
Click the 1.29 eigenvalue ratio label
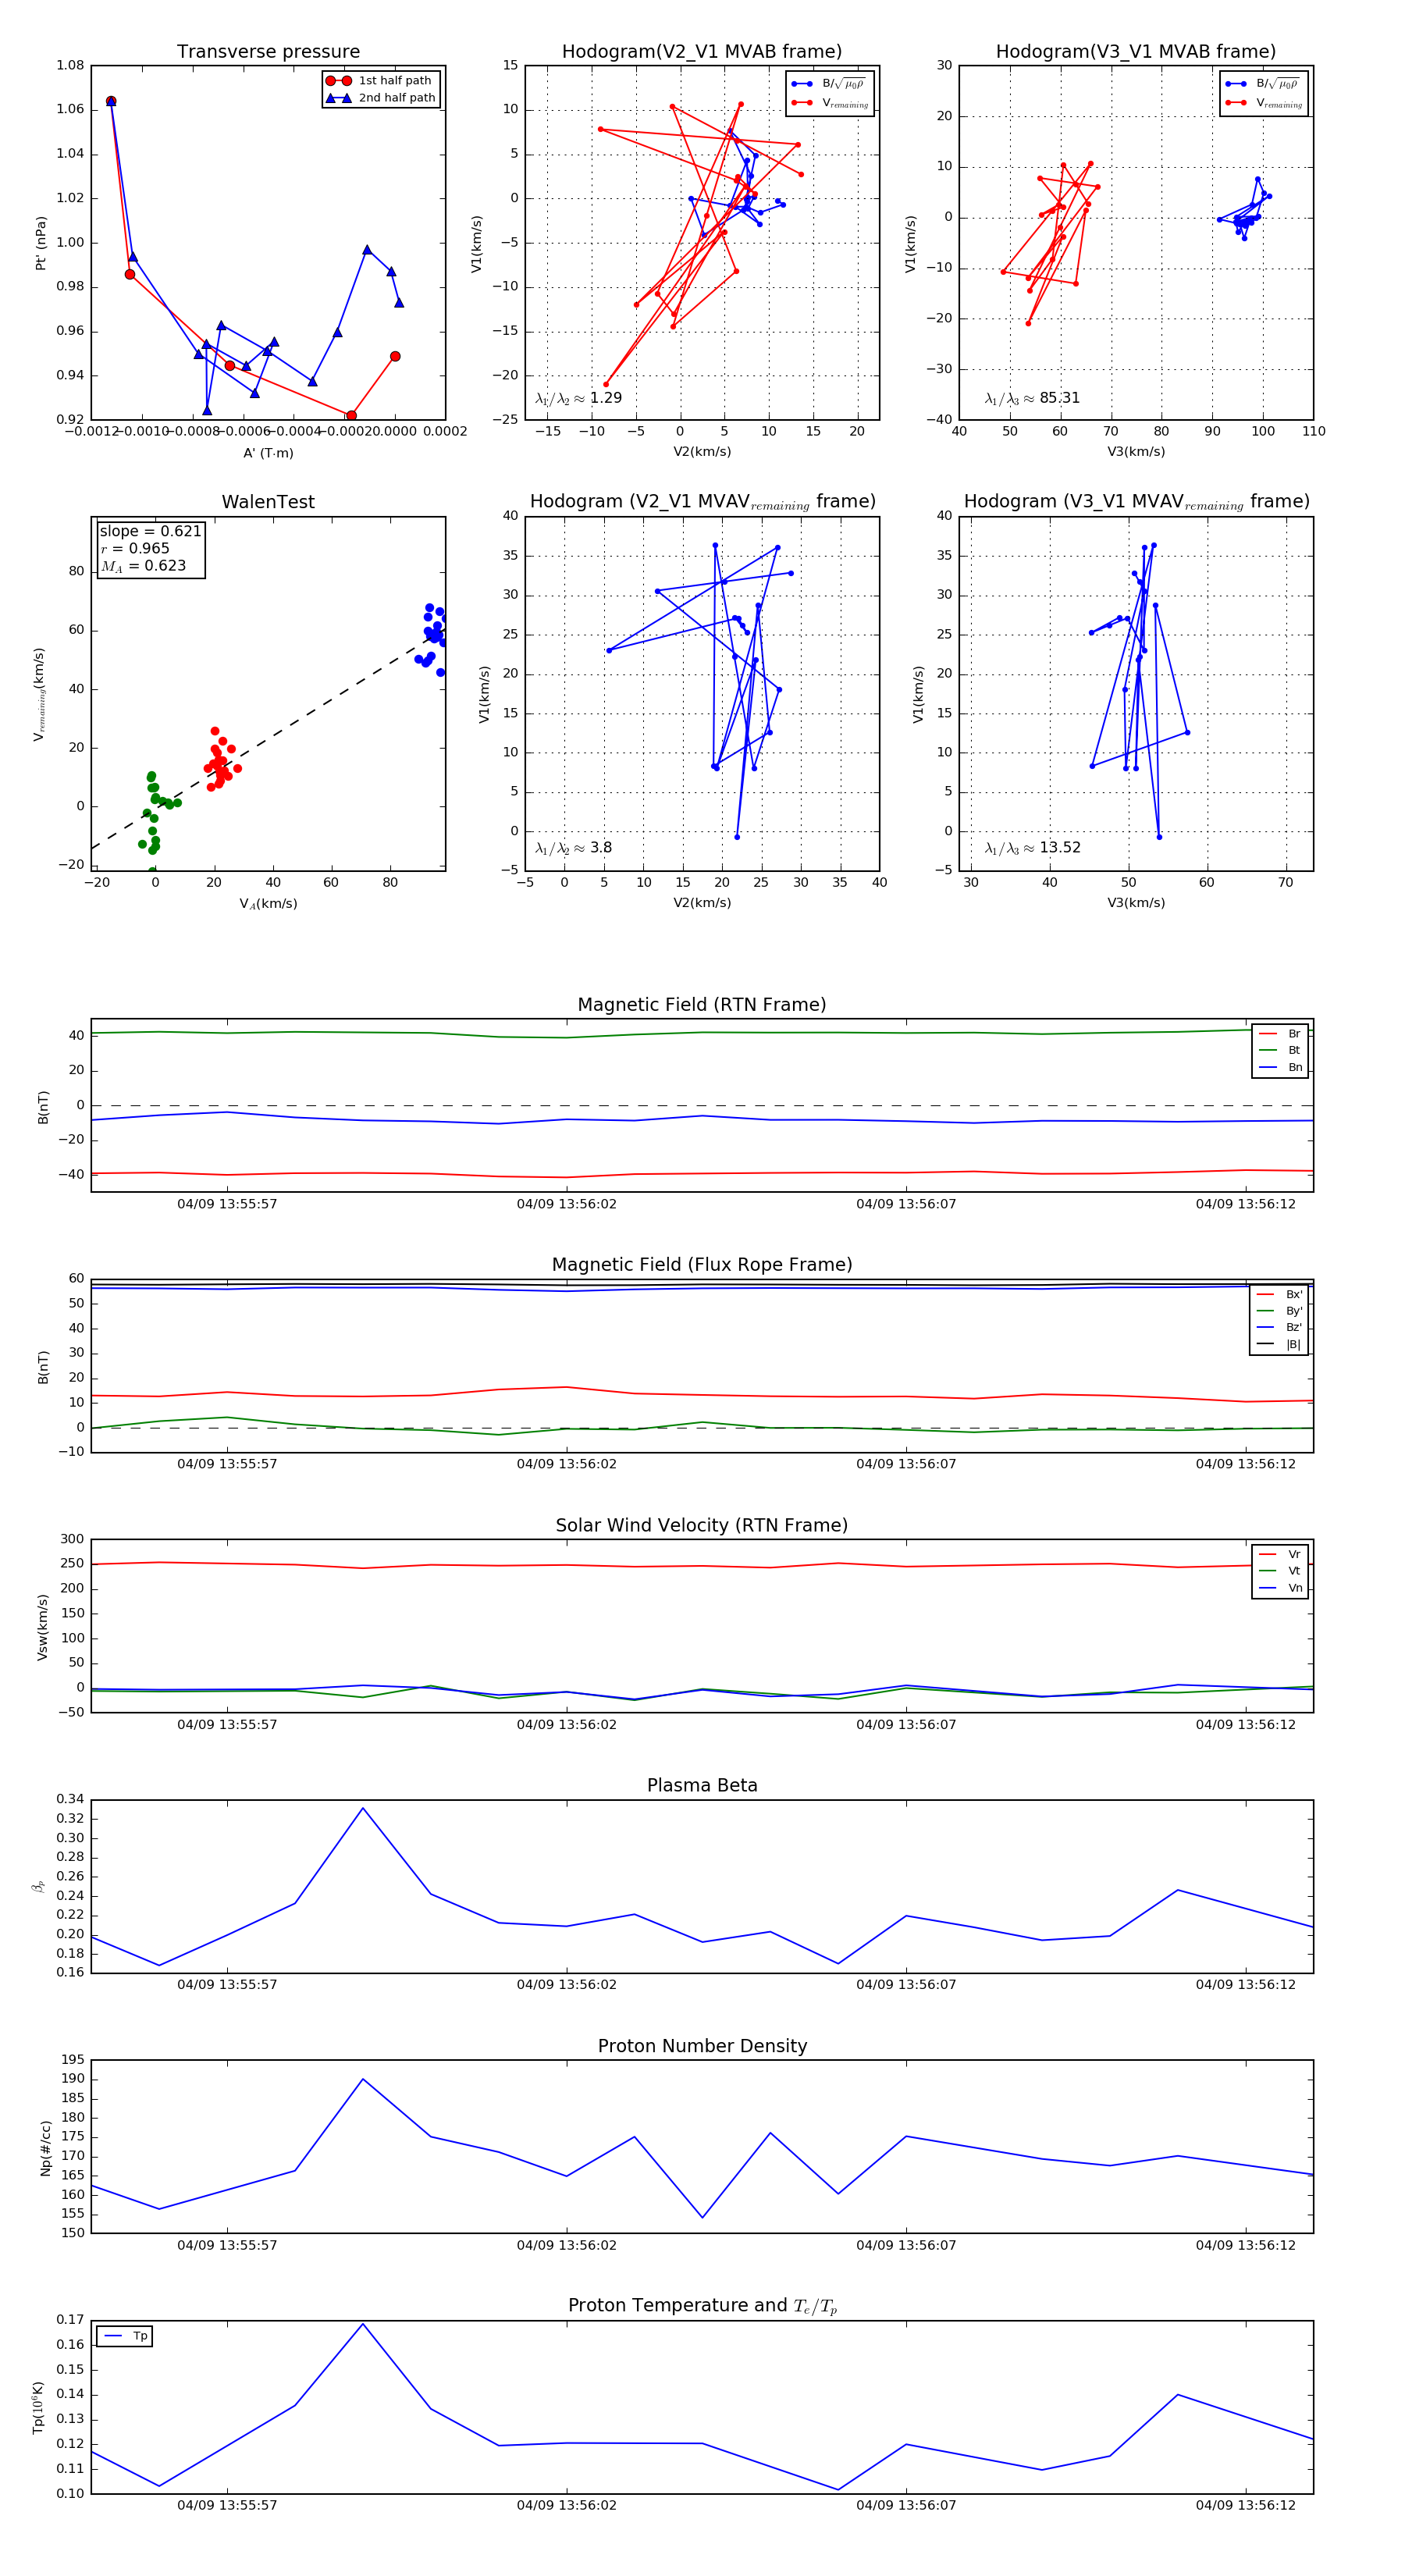pyautogui.click(x=578, y=398)
